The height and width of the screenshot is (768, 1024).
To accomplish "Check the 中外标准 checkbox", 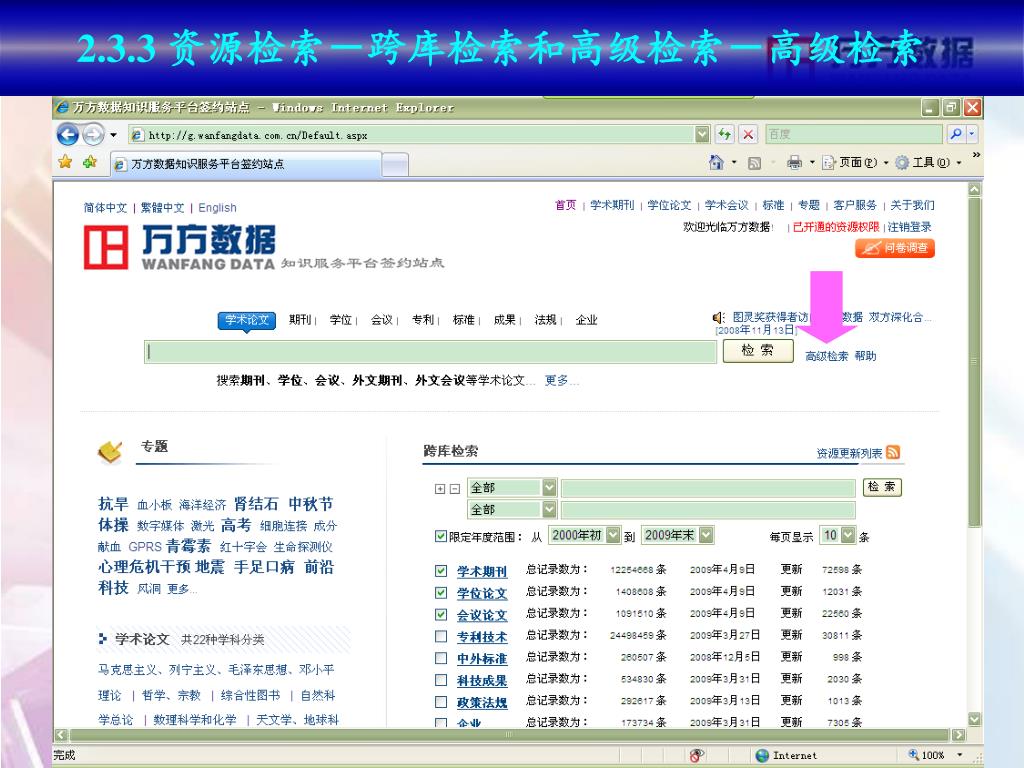I will 441,658.
